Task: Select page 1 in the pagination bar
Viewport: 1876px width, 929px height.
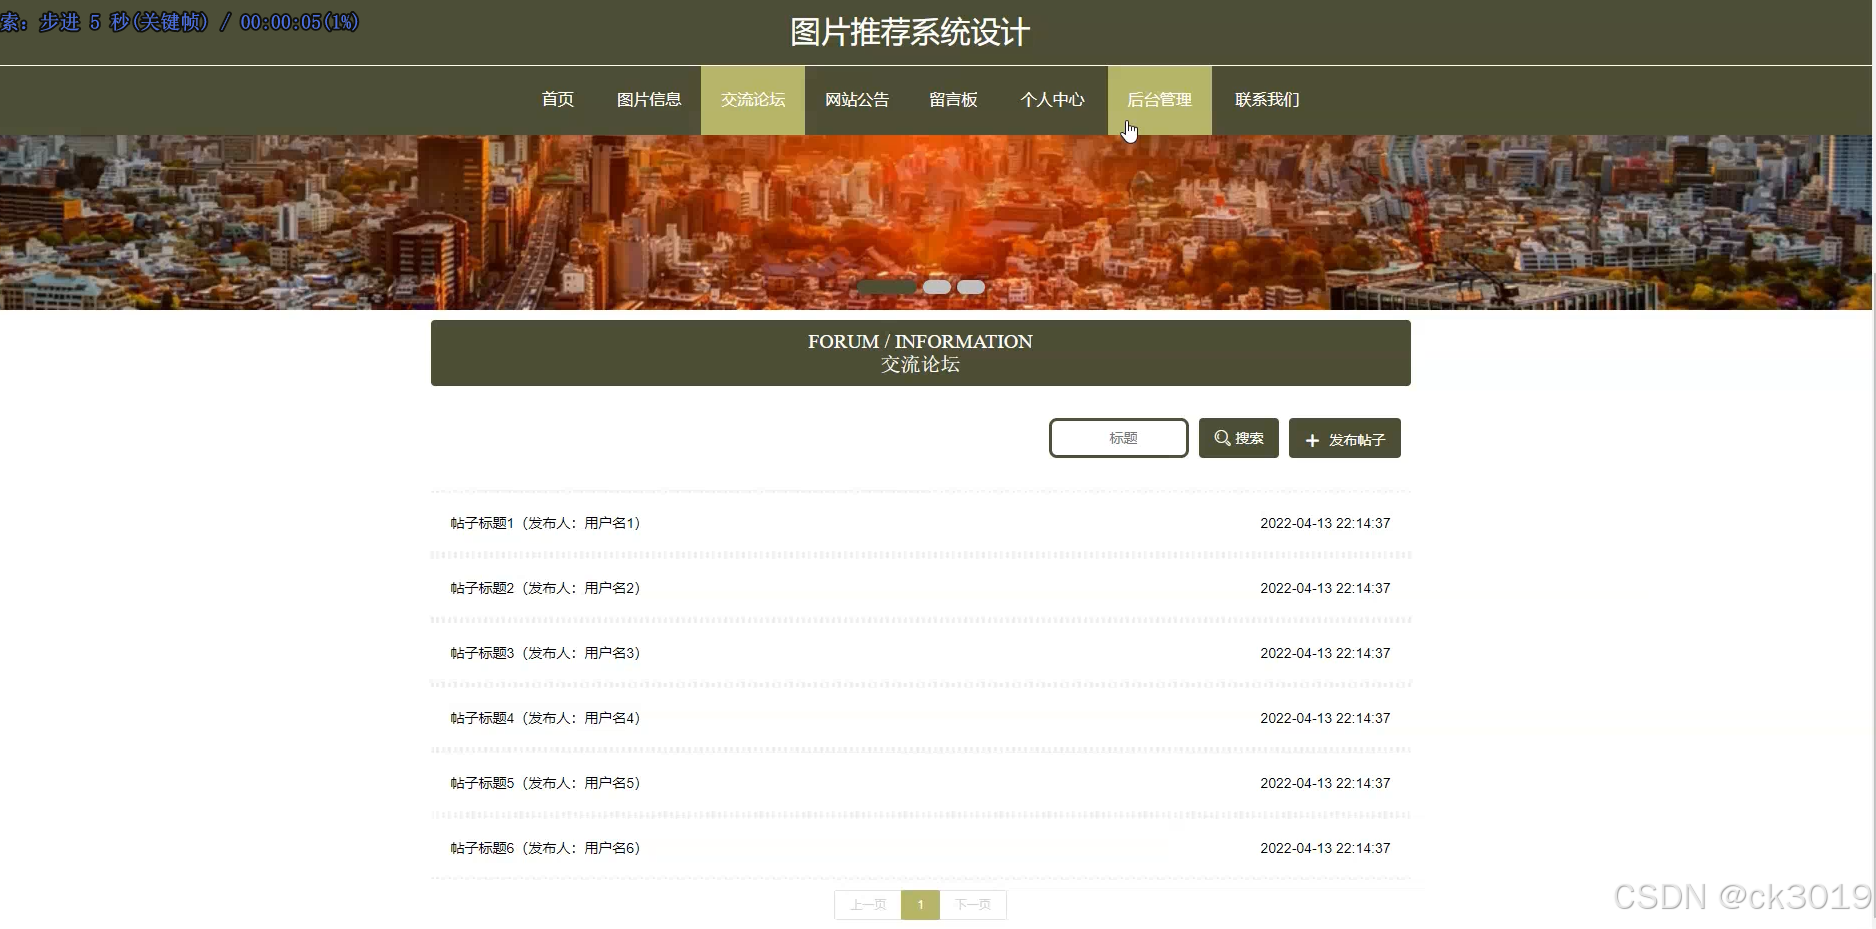Action: pyautogui.click(x=920, y=904)
